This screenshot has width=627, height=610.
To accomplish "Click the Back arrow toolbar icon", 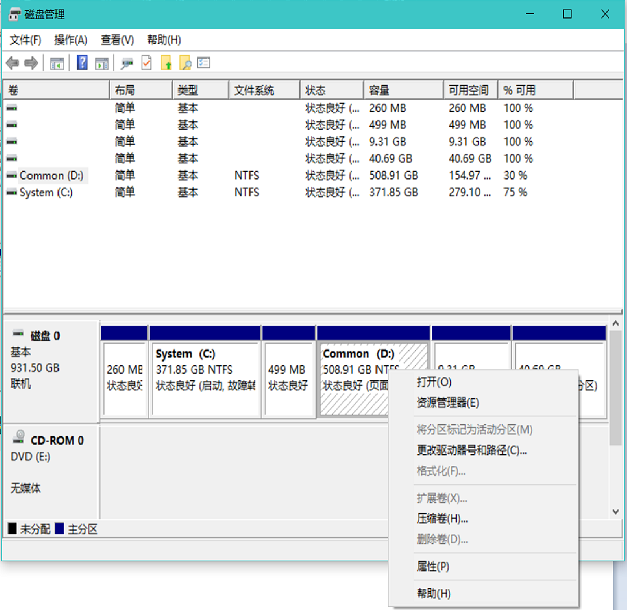I will 13,63.
